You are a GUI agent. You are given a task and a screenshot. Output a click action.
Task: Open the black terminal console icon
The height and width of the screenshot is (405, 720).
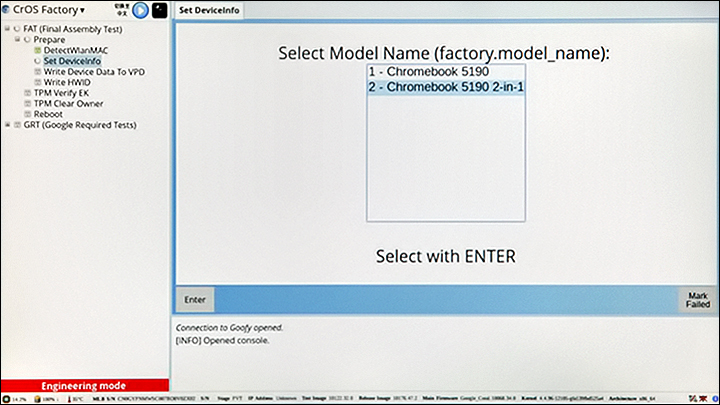159,10
